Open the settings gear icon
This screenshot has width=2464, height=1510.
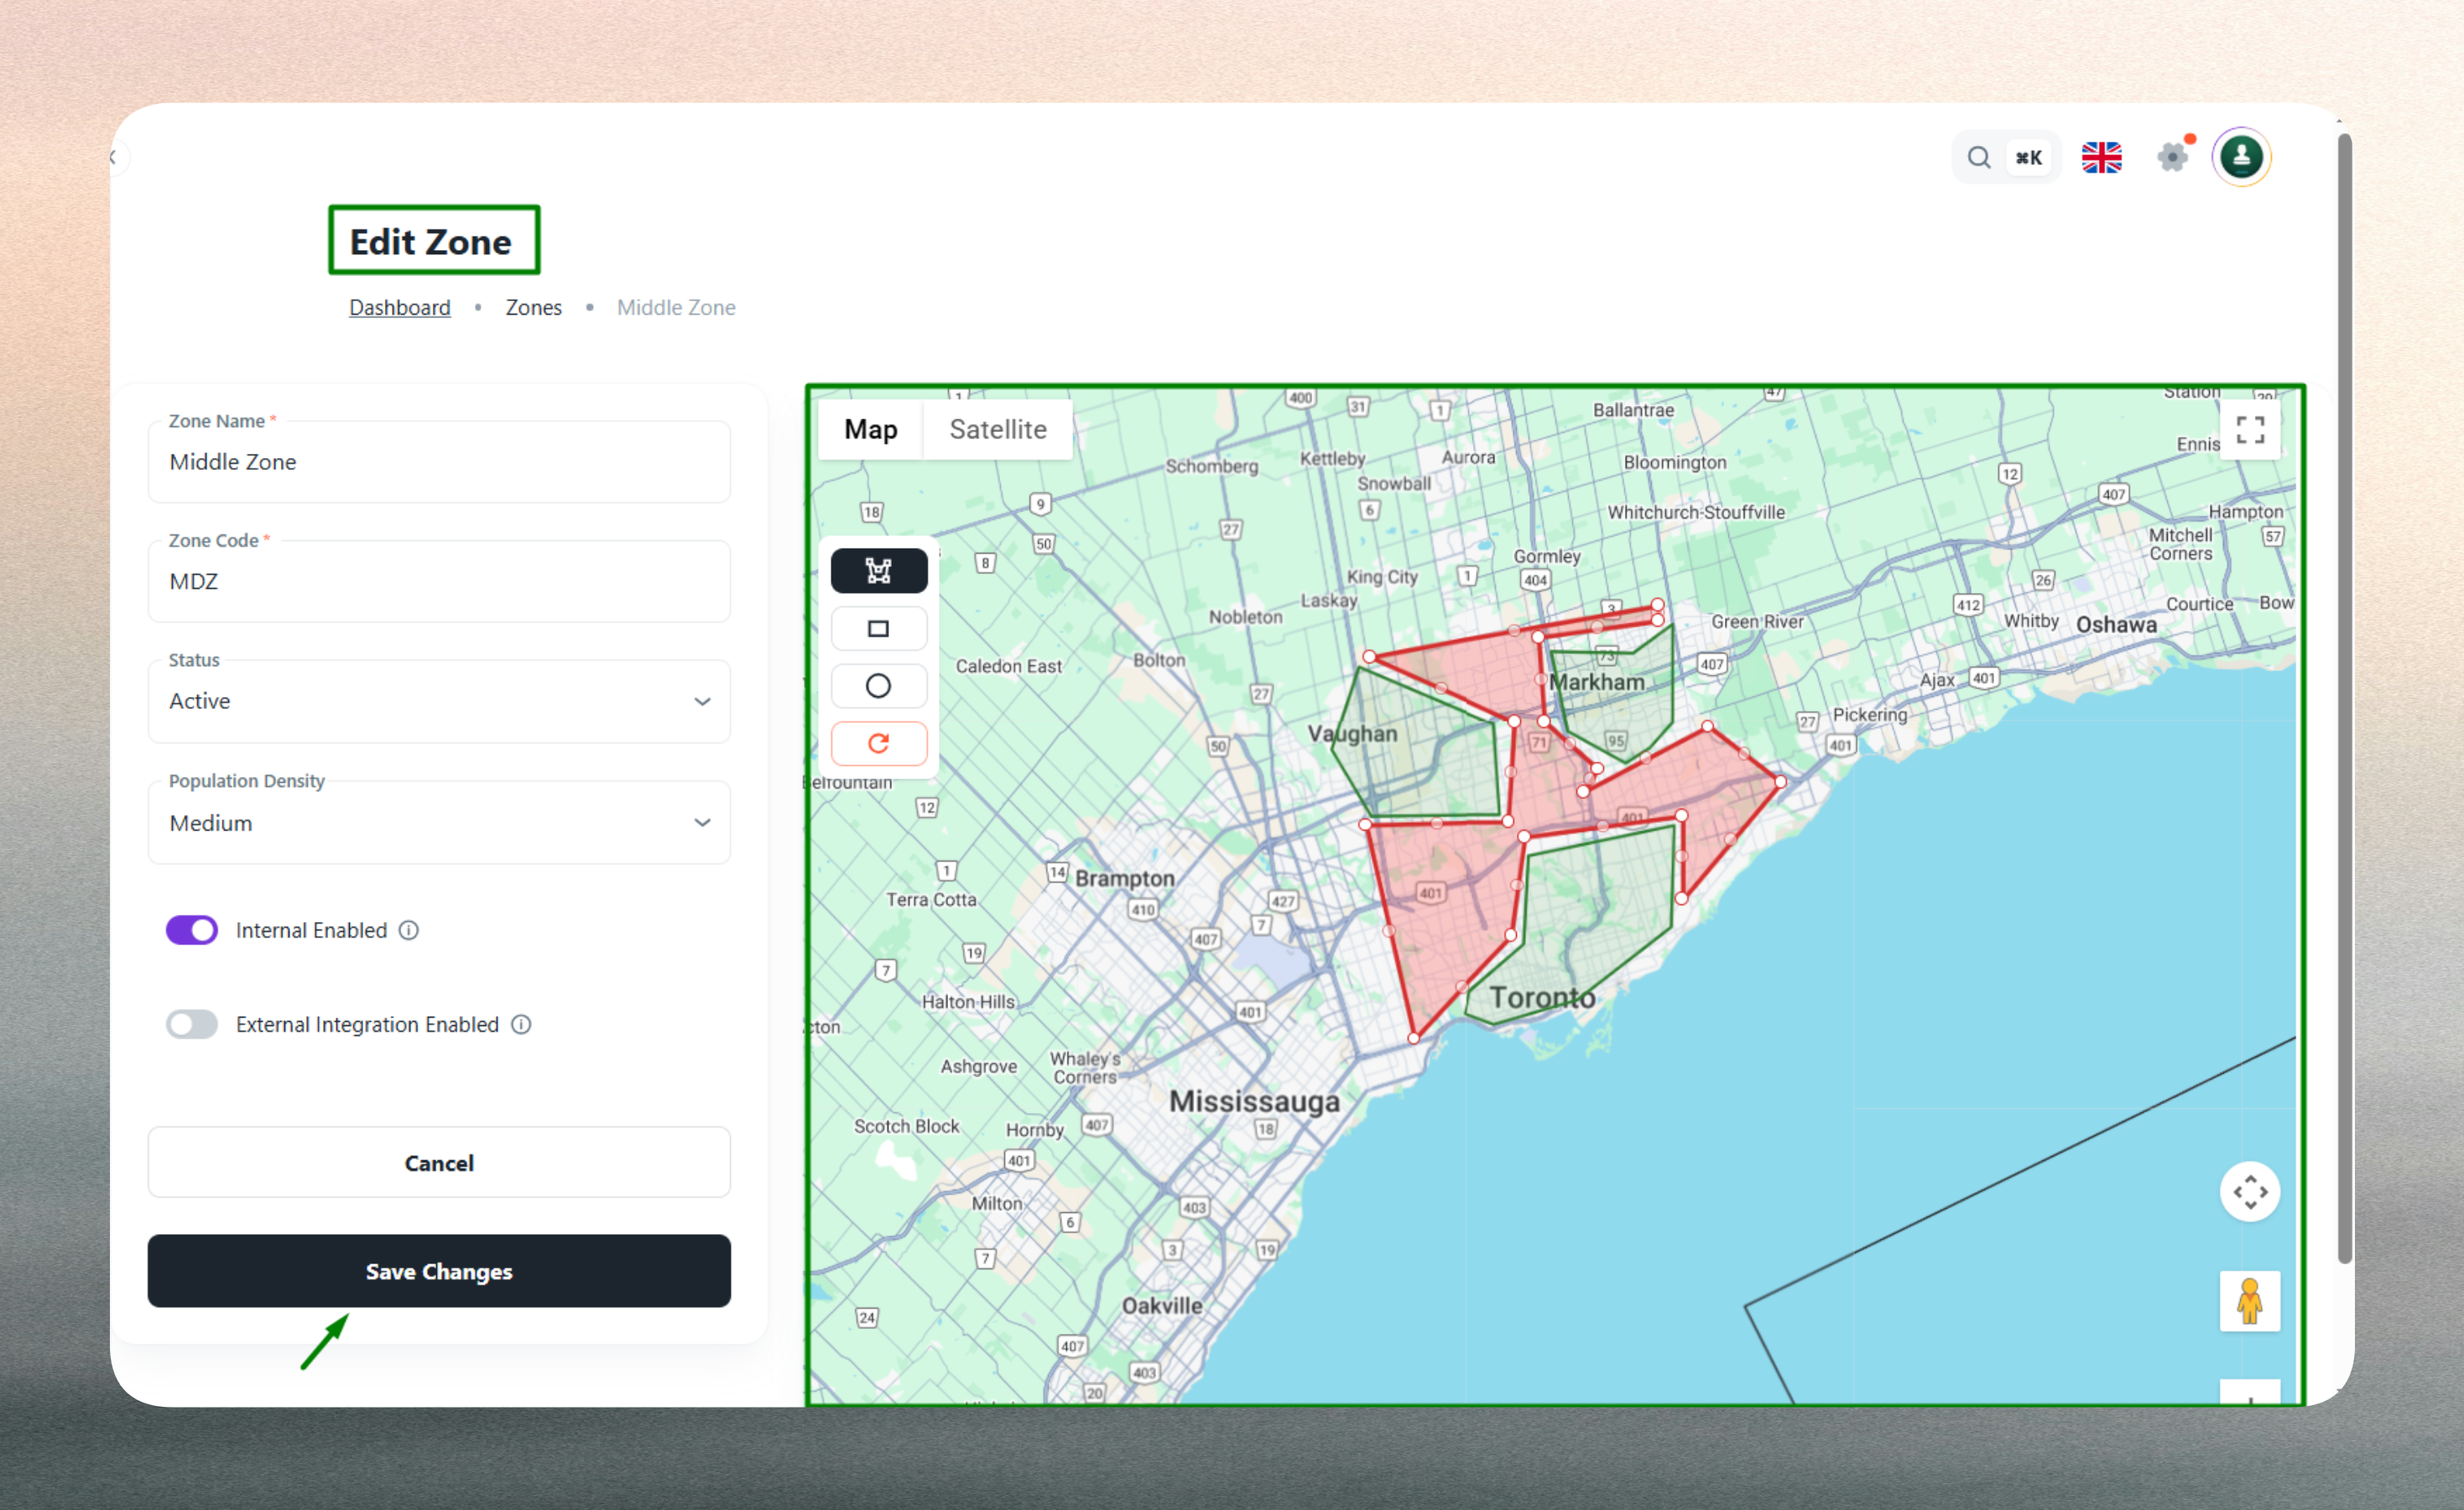pyautogui.click(x=2172, y=158)
